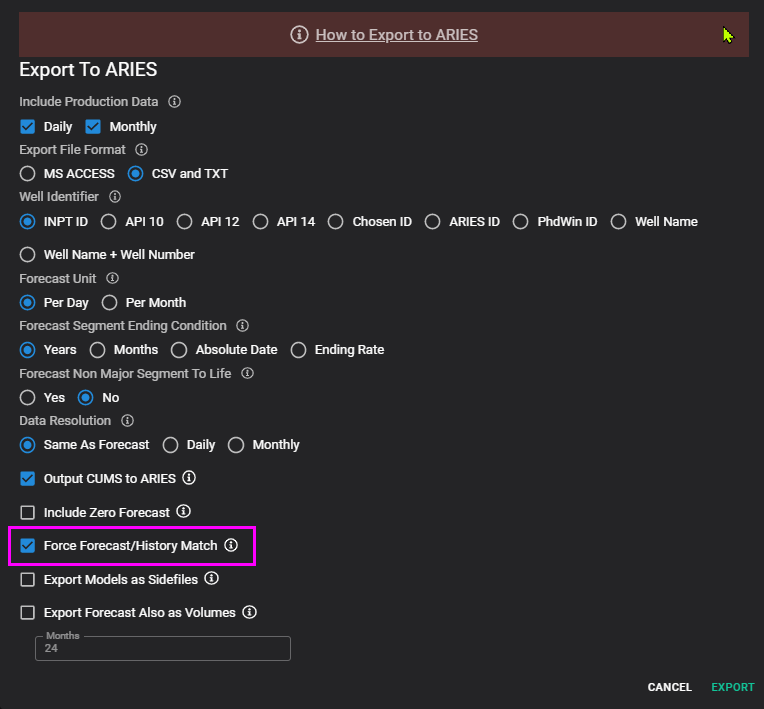Click info icon next to Forecast Unit
The height and width of the screenshot is (709, 764).
[x=112, y=278]
